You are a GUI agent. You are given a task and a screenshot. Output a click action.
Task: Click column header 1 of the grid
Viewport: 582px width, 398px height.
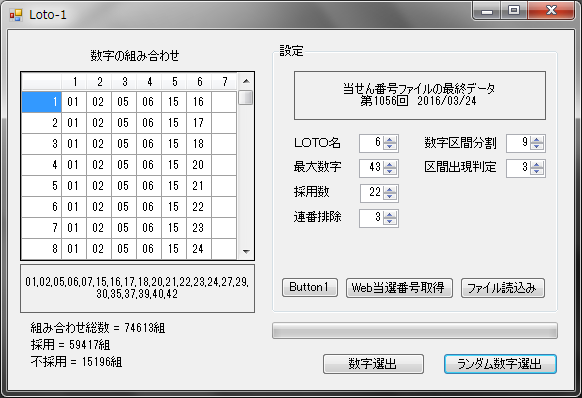(74, 82)
